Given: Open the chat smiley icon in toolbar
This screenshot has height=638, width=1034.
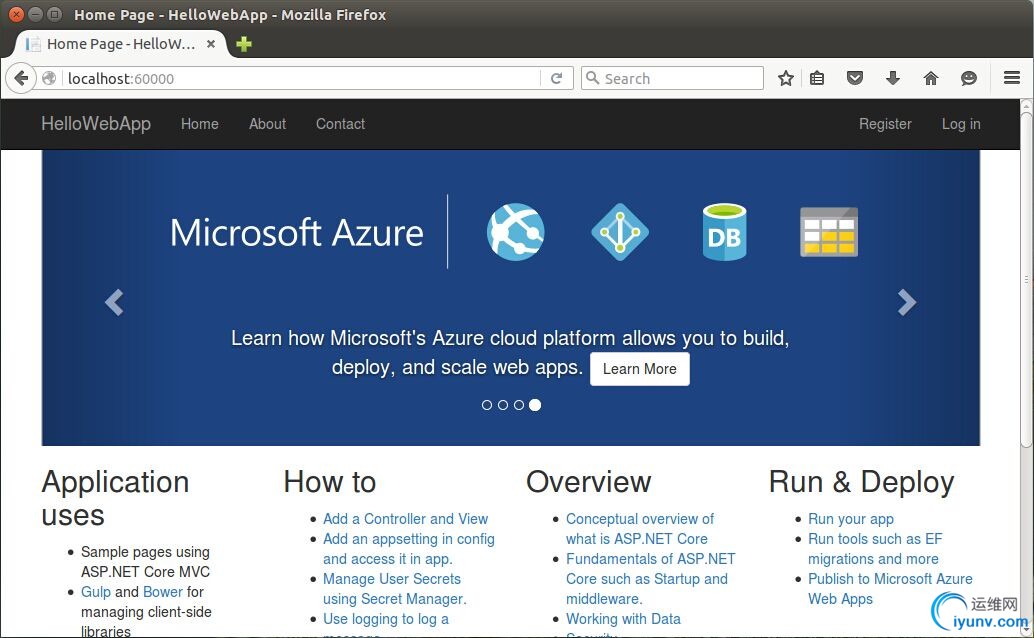Looking at the screenshot, I should pyautogui.click(x=969, y=79).
